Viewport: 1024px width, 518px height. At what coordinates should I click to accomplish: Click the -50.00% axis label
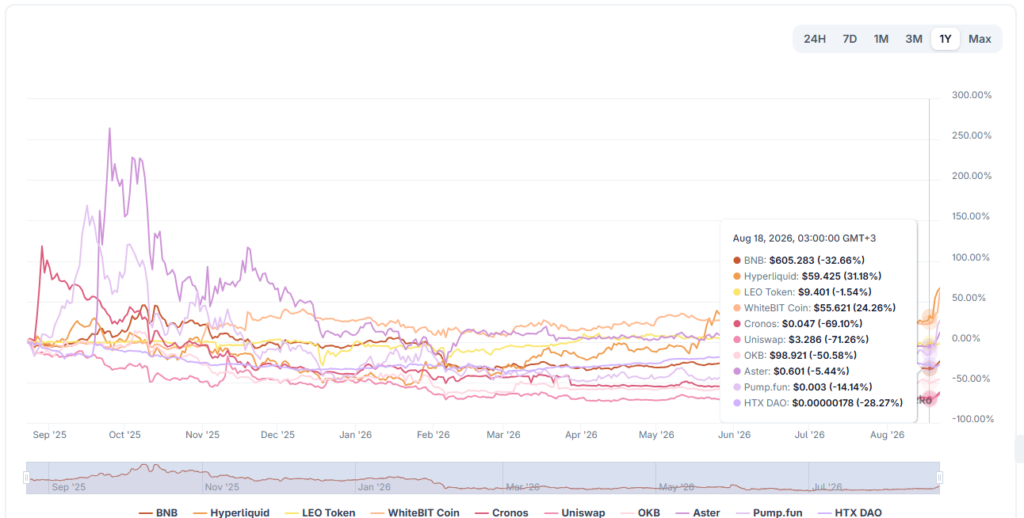[x=973, y=379]
